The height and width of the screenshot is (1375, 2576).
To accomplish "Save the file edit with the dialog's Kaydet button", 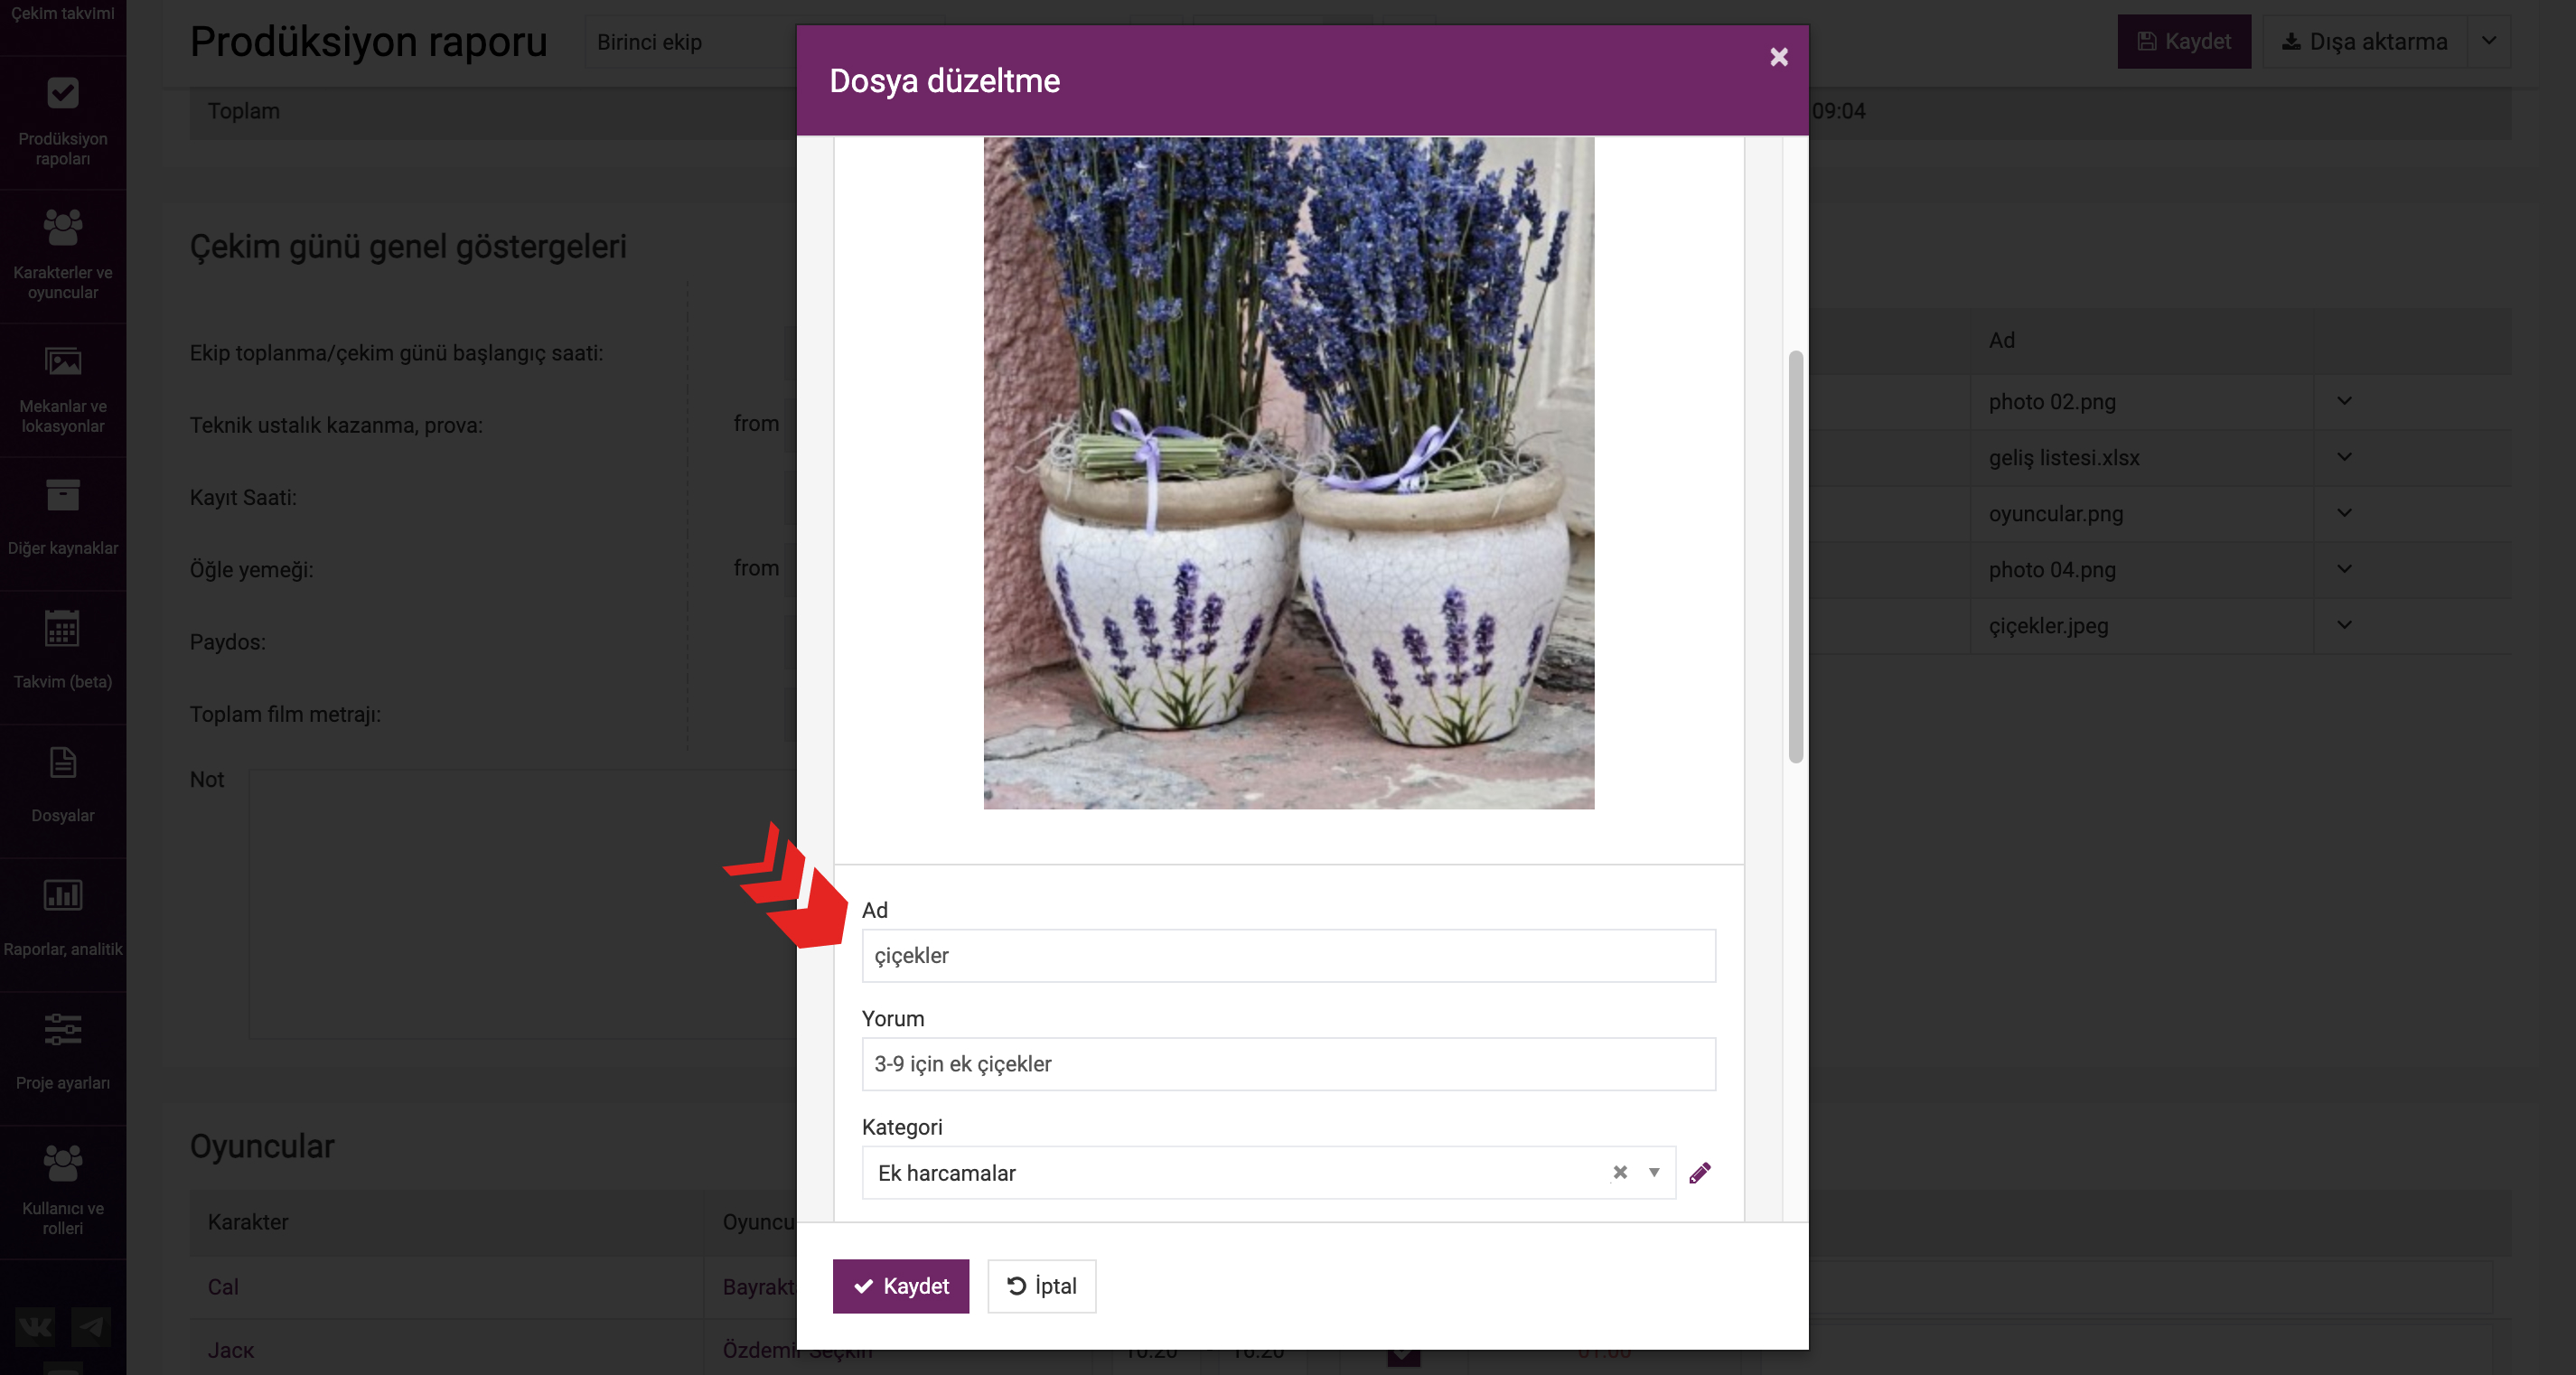I will pyautogui.click(x=900, y=1286).
